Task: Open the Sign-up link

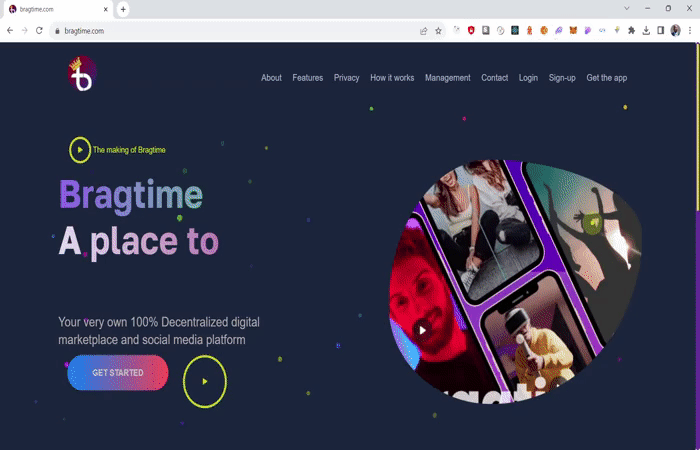Action: click(x=562, y=78)
